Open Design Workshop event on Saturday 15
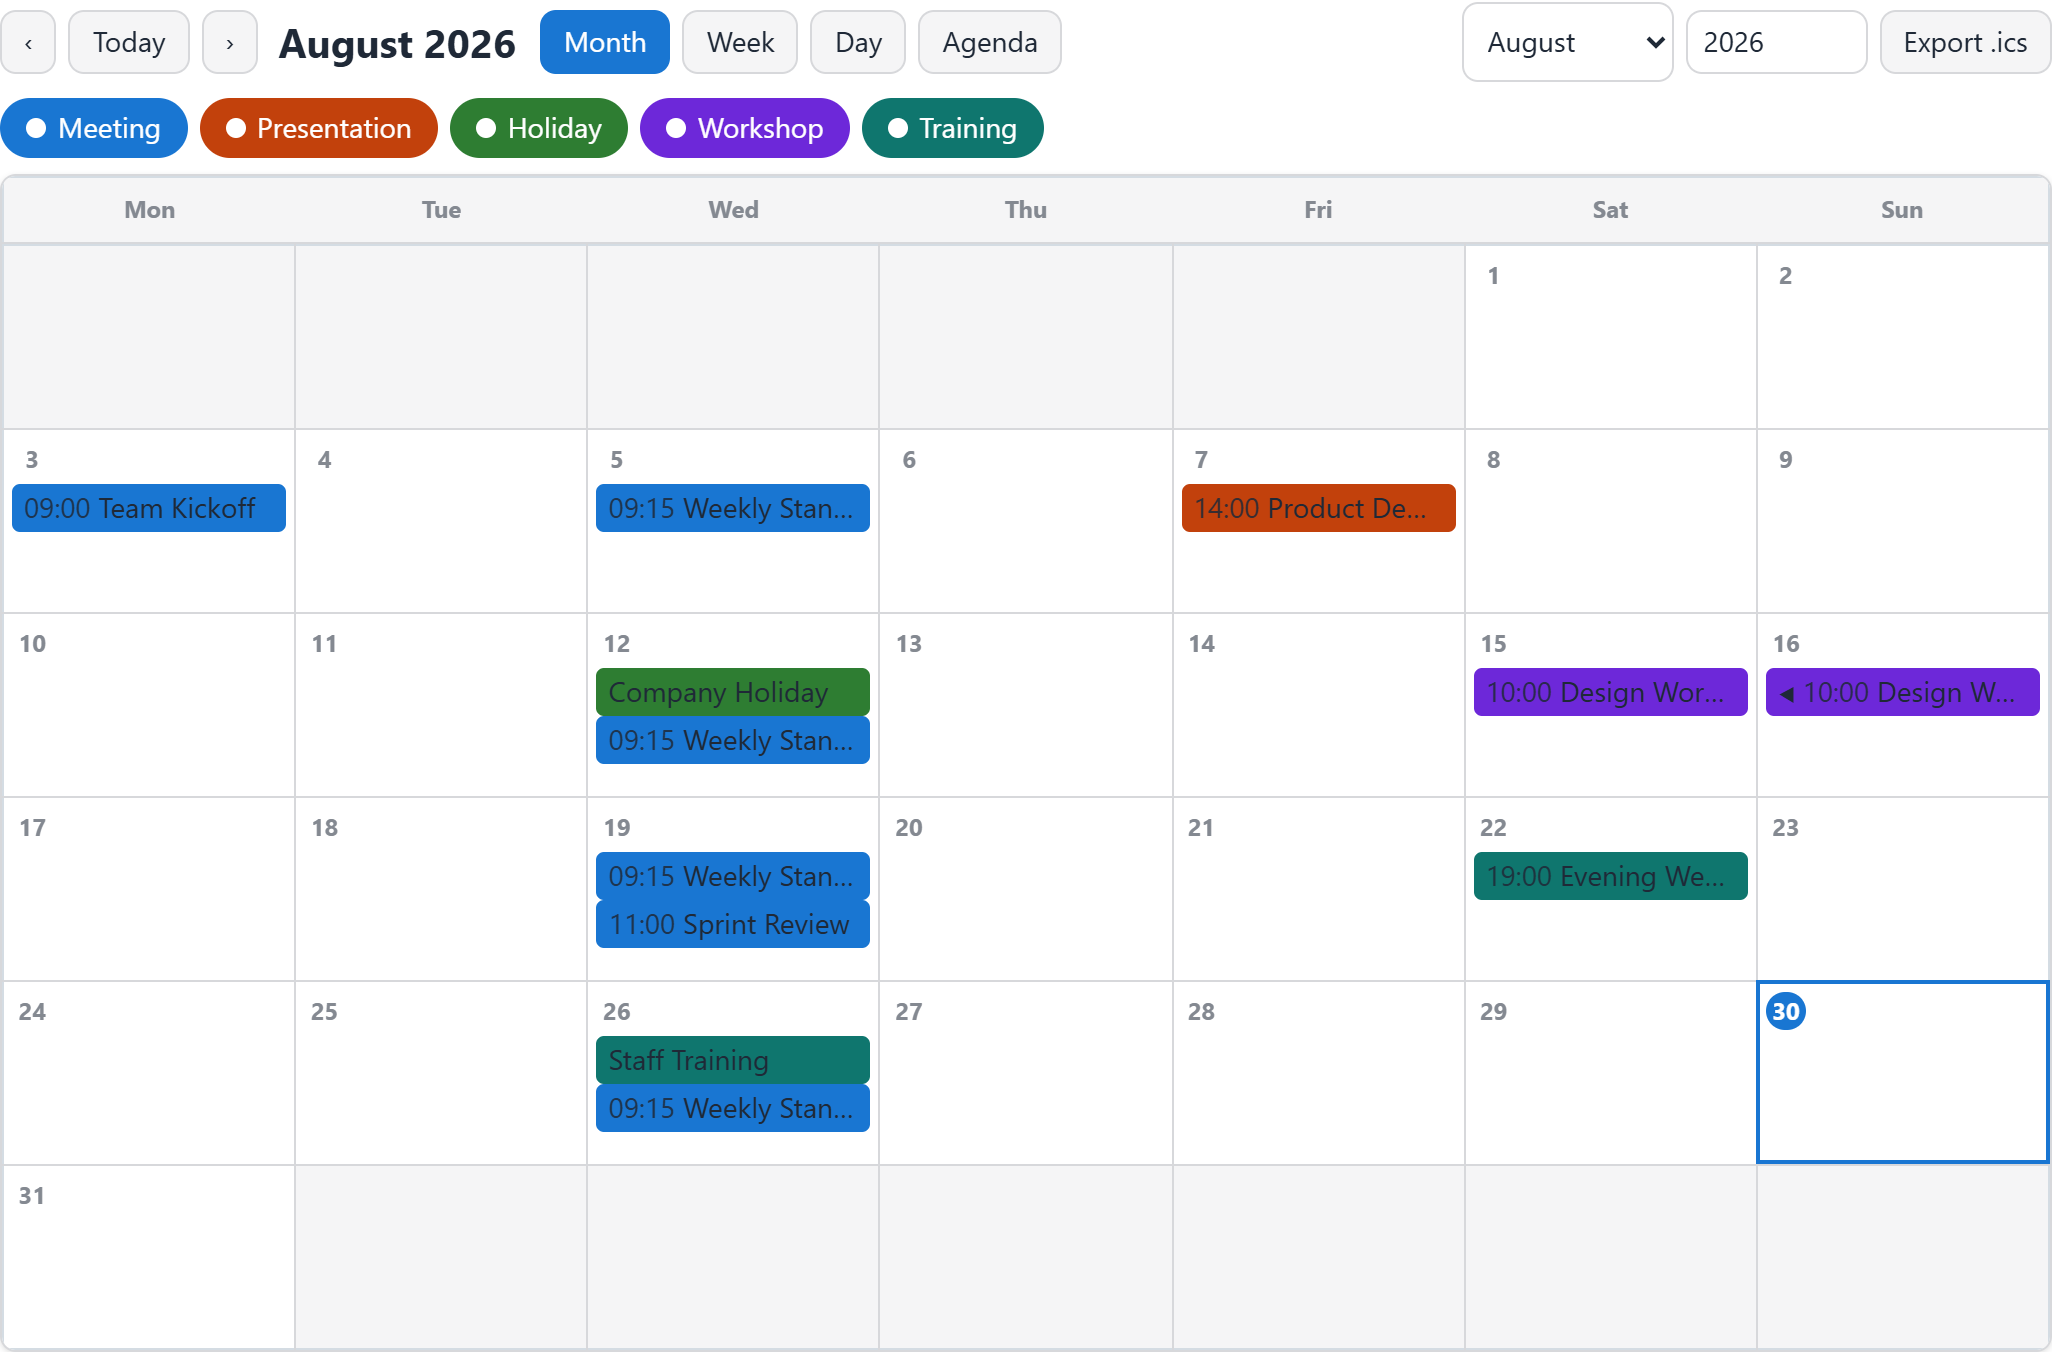This screenshot has width=2052, height=1352. tap(1611, 692)
